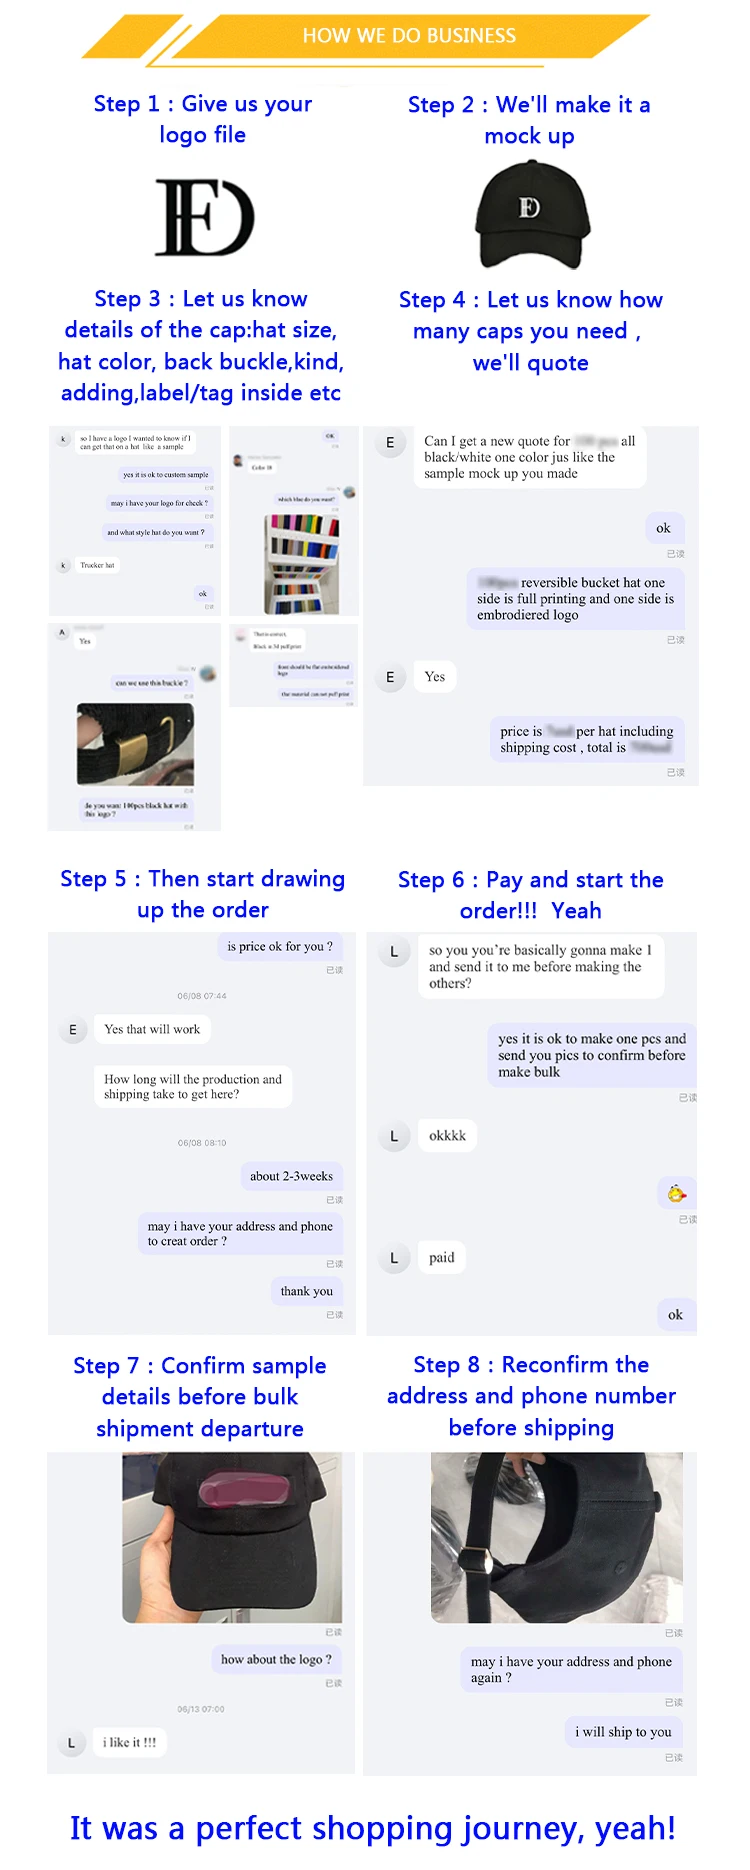Image resolution: width=750 pixels, height=1870 pixels.
Task: Click 'how about the logo ?' message bubble
Action: [x=277, y=1659]
